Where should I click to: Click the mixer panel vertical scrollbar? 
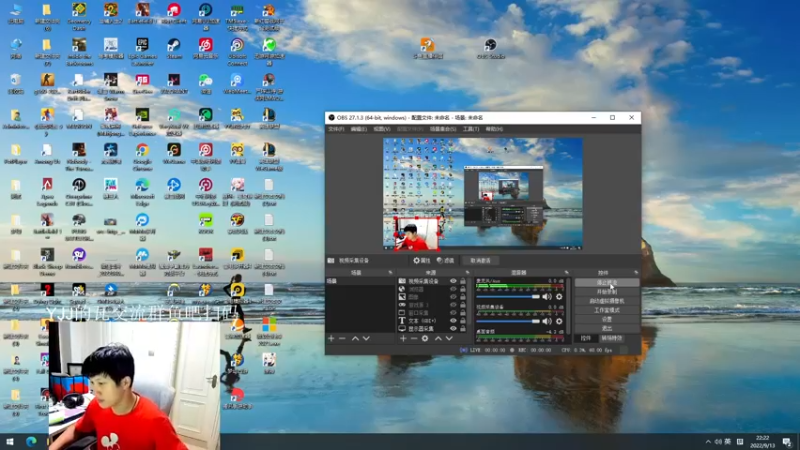[x=568, y=306]
